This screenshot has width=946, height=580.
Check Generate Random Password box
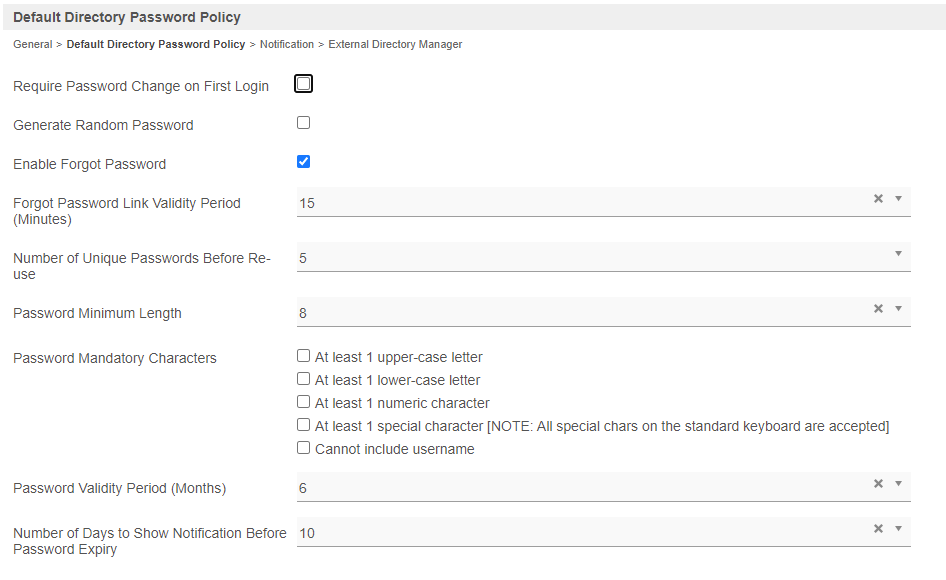coord(303,123)
